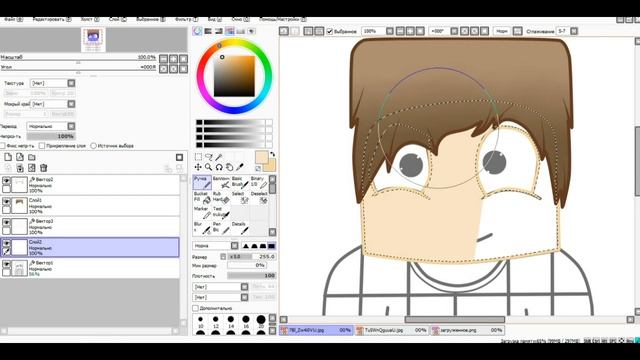This screenshot has height=360, width=640.
Task: Switch to the TuSWnQguuaU.jpg document tab
Action: pos(391,330)
